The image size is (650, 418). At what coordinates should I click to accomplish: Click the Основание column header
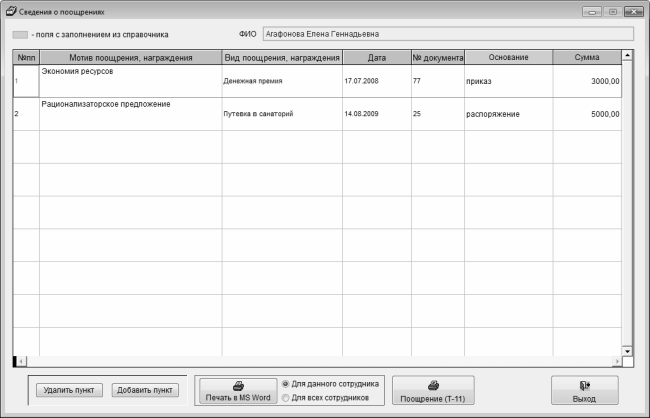click(507, 57)
